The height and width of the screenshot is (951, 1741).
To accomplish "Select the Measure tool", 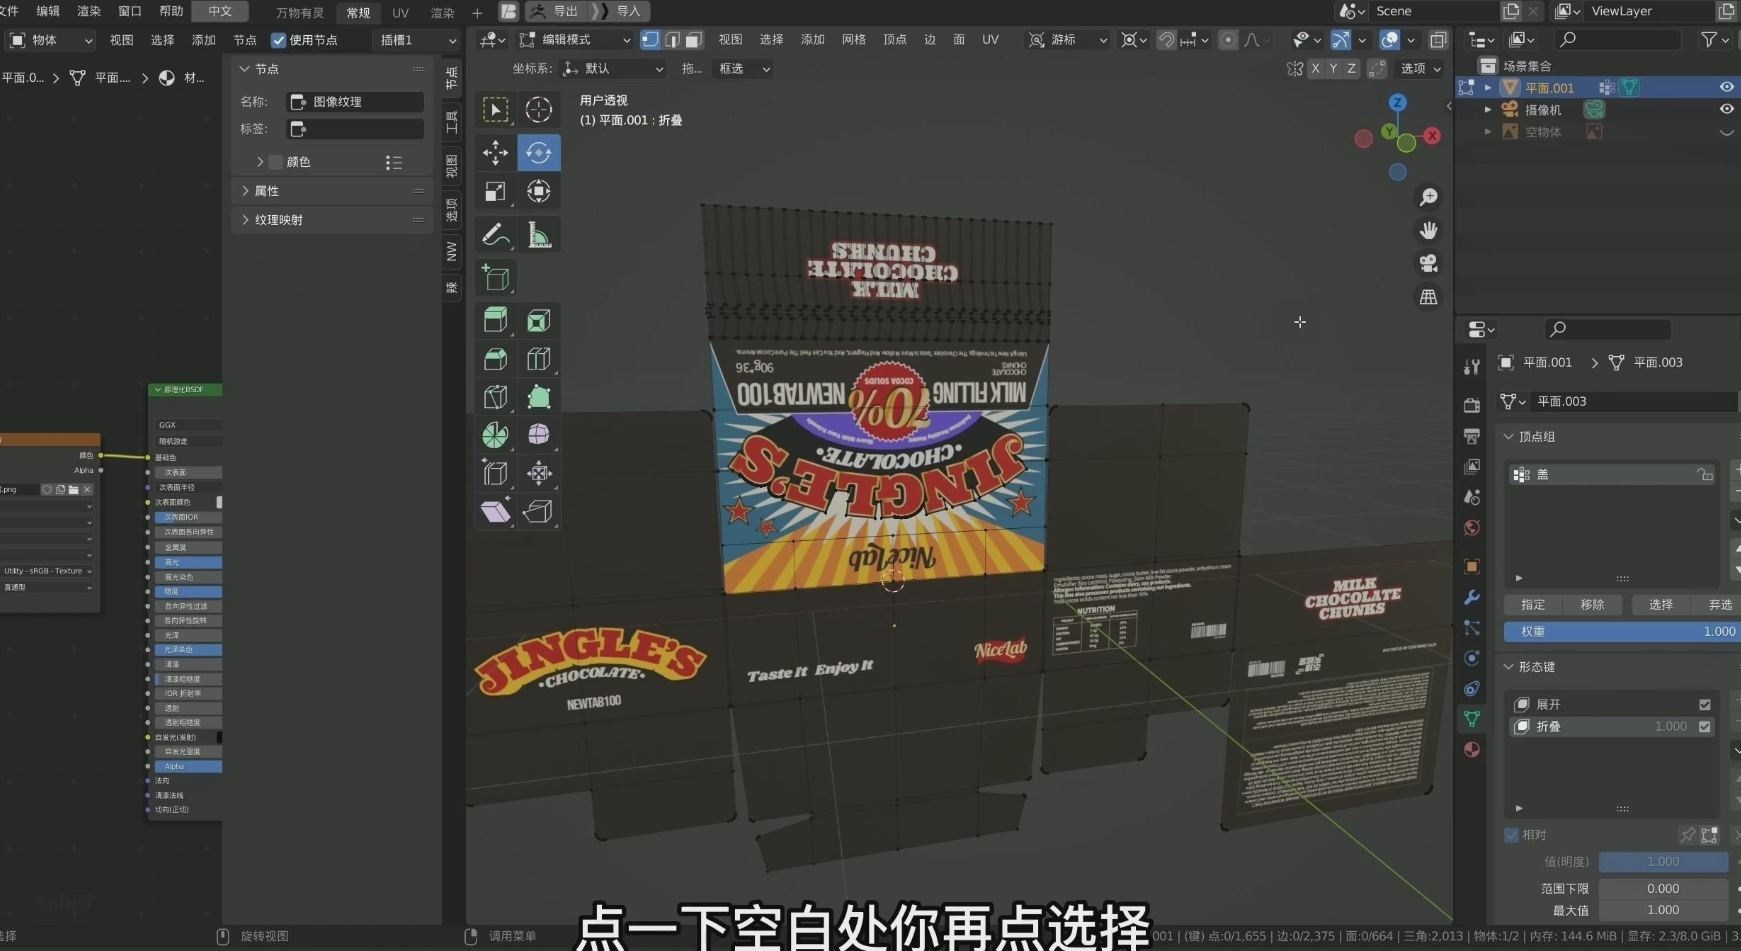I will coord(539,235).
